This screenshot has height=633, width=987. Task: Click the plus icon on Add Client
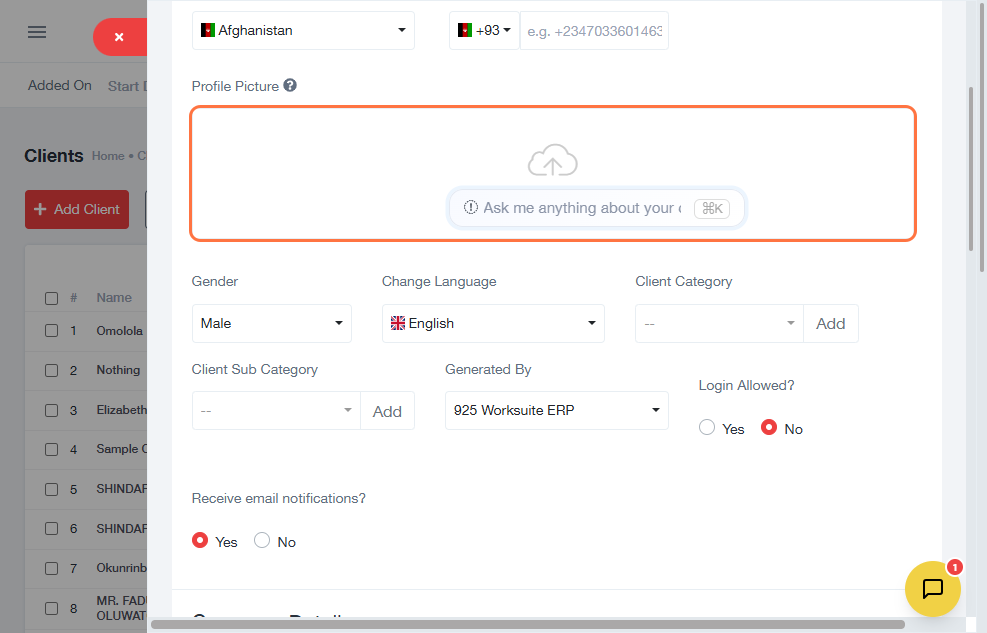pos(41,209)
